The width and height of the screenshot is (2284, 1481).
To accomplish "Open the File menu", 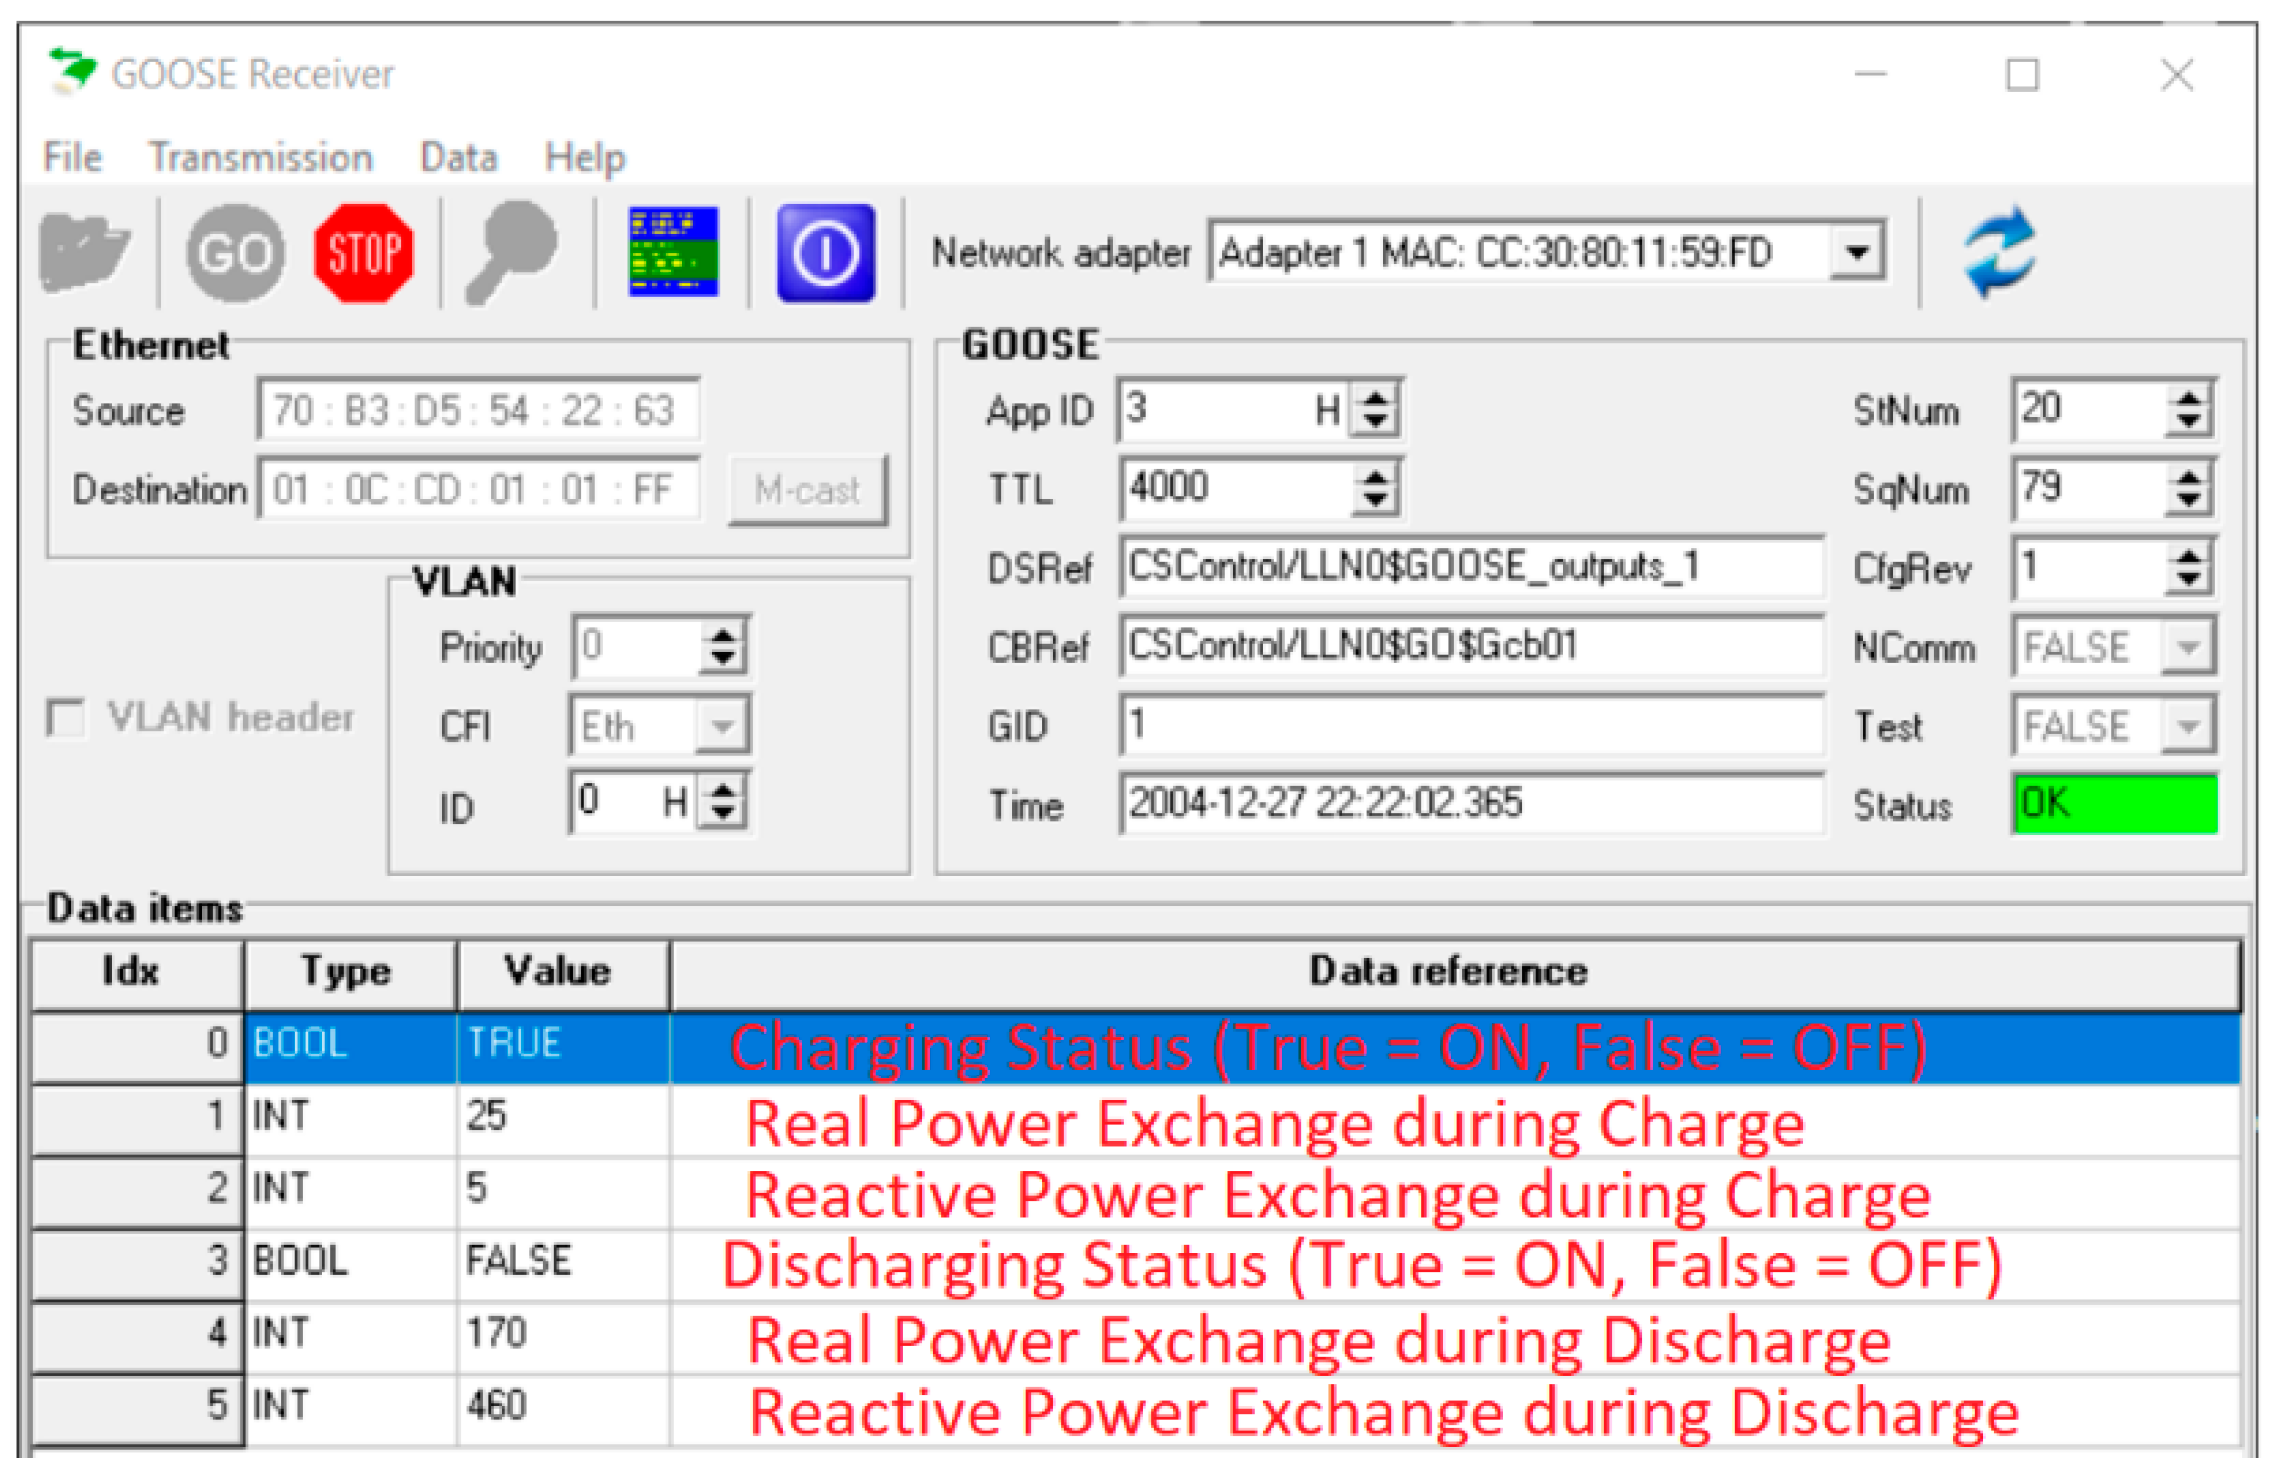I will pyautogui.click(x=72, y=157).
